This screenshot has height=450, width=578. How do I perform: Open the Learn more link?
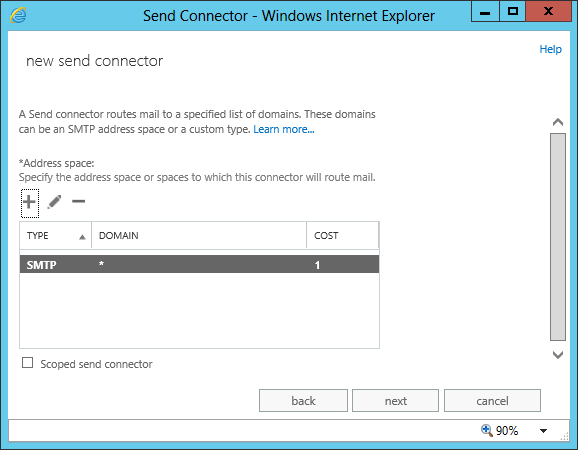pyautogui.click(x=284, y=129)
